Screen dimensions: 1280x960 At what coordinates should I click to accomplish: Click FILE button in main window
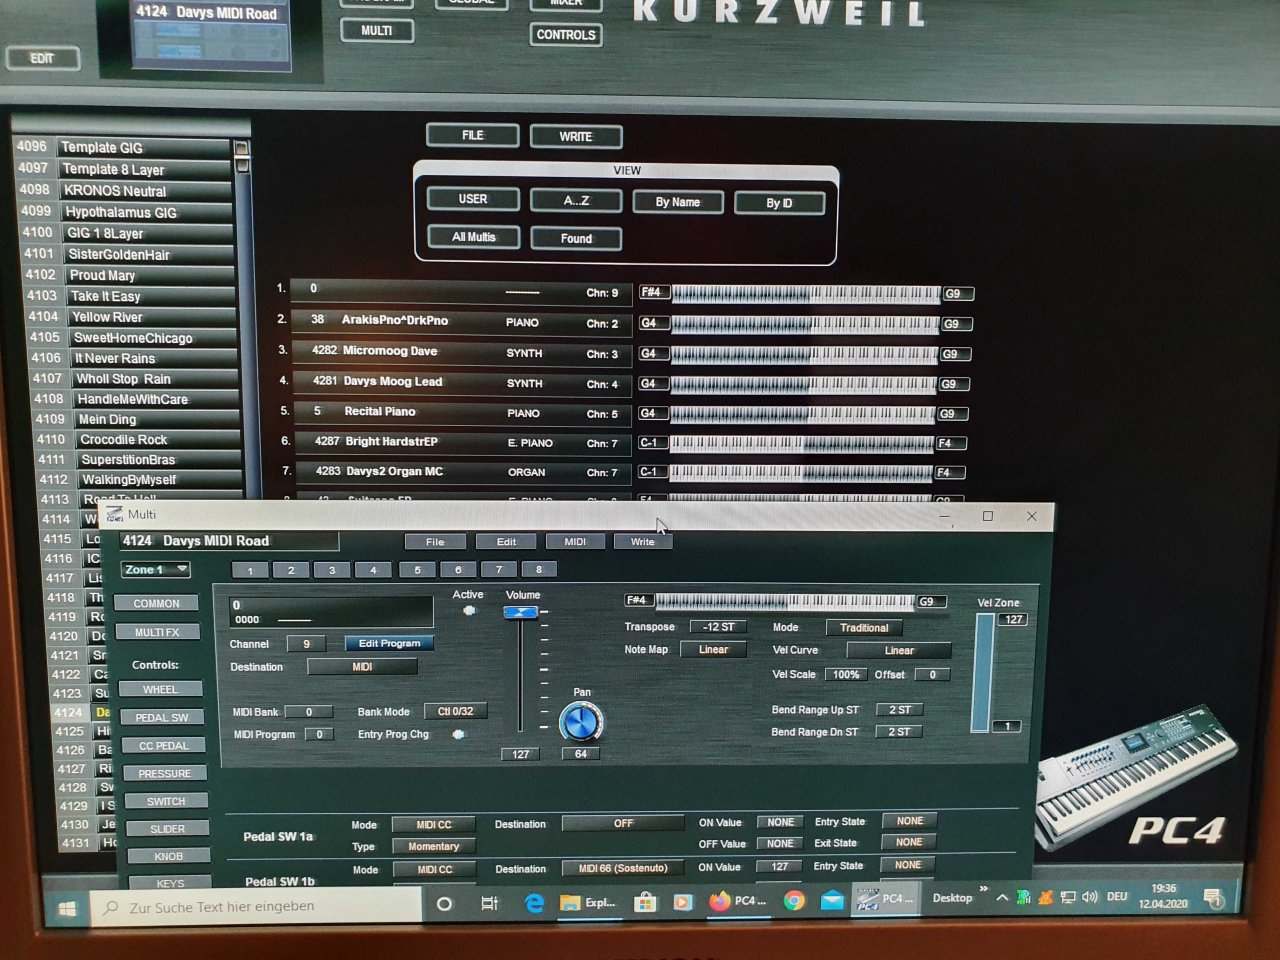(472, 135)
